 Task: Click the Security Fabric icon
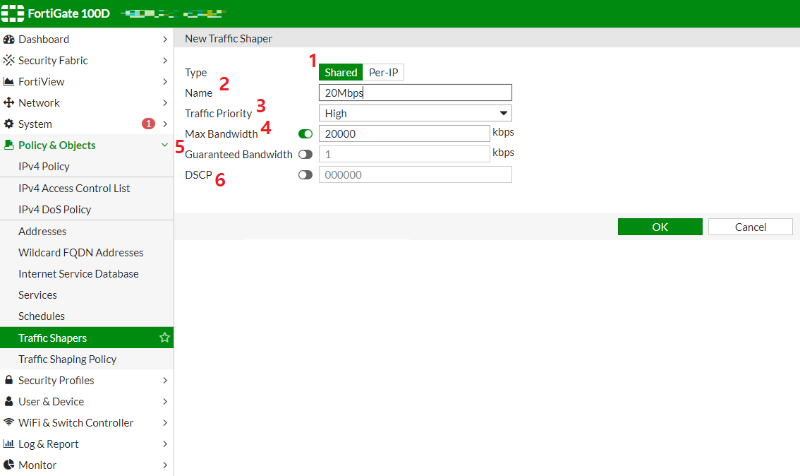9,61
